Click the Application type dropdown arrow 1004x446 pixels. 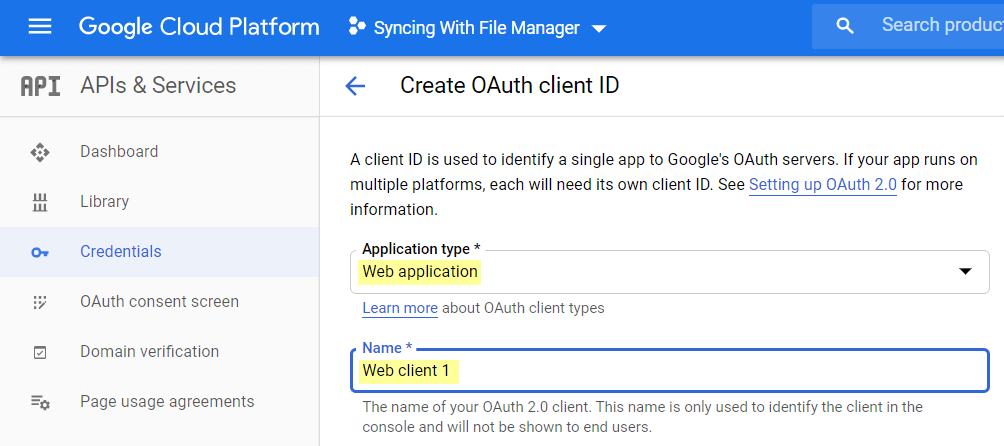point(965,272)
